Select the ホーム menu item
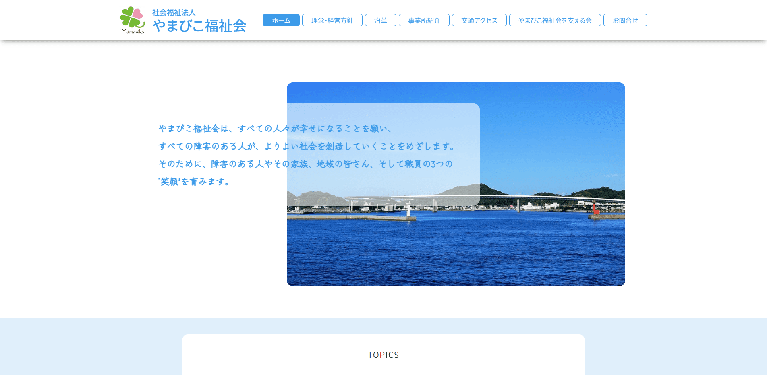The width and height of the screenshot is (767, 375). (x=281, y=20)
